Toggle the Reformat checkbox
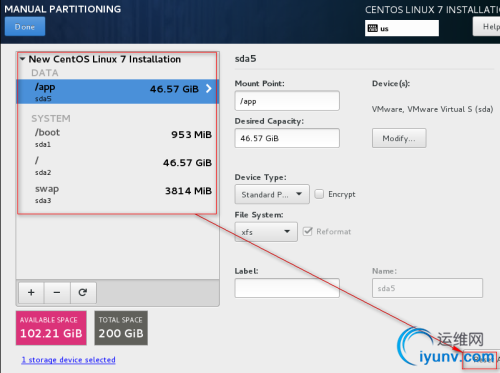500x373 pixels. pyautogui.click(x=308, y=231)
